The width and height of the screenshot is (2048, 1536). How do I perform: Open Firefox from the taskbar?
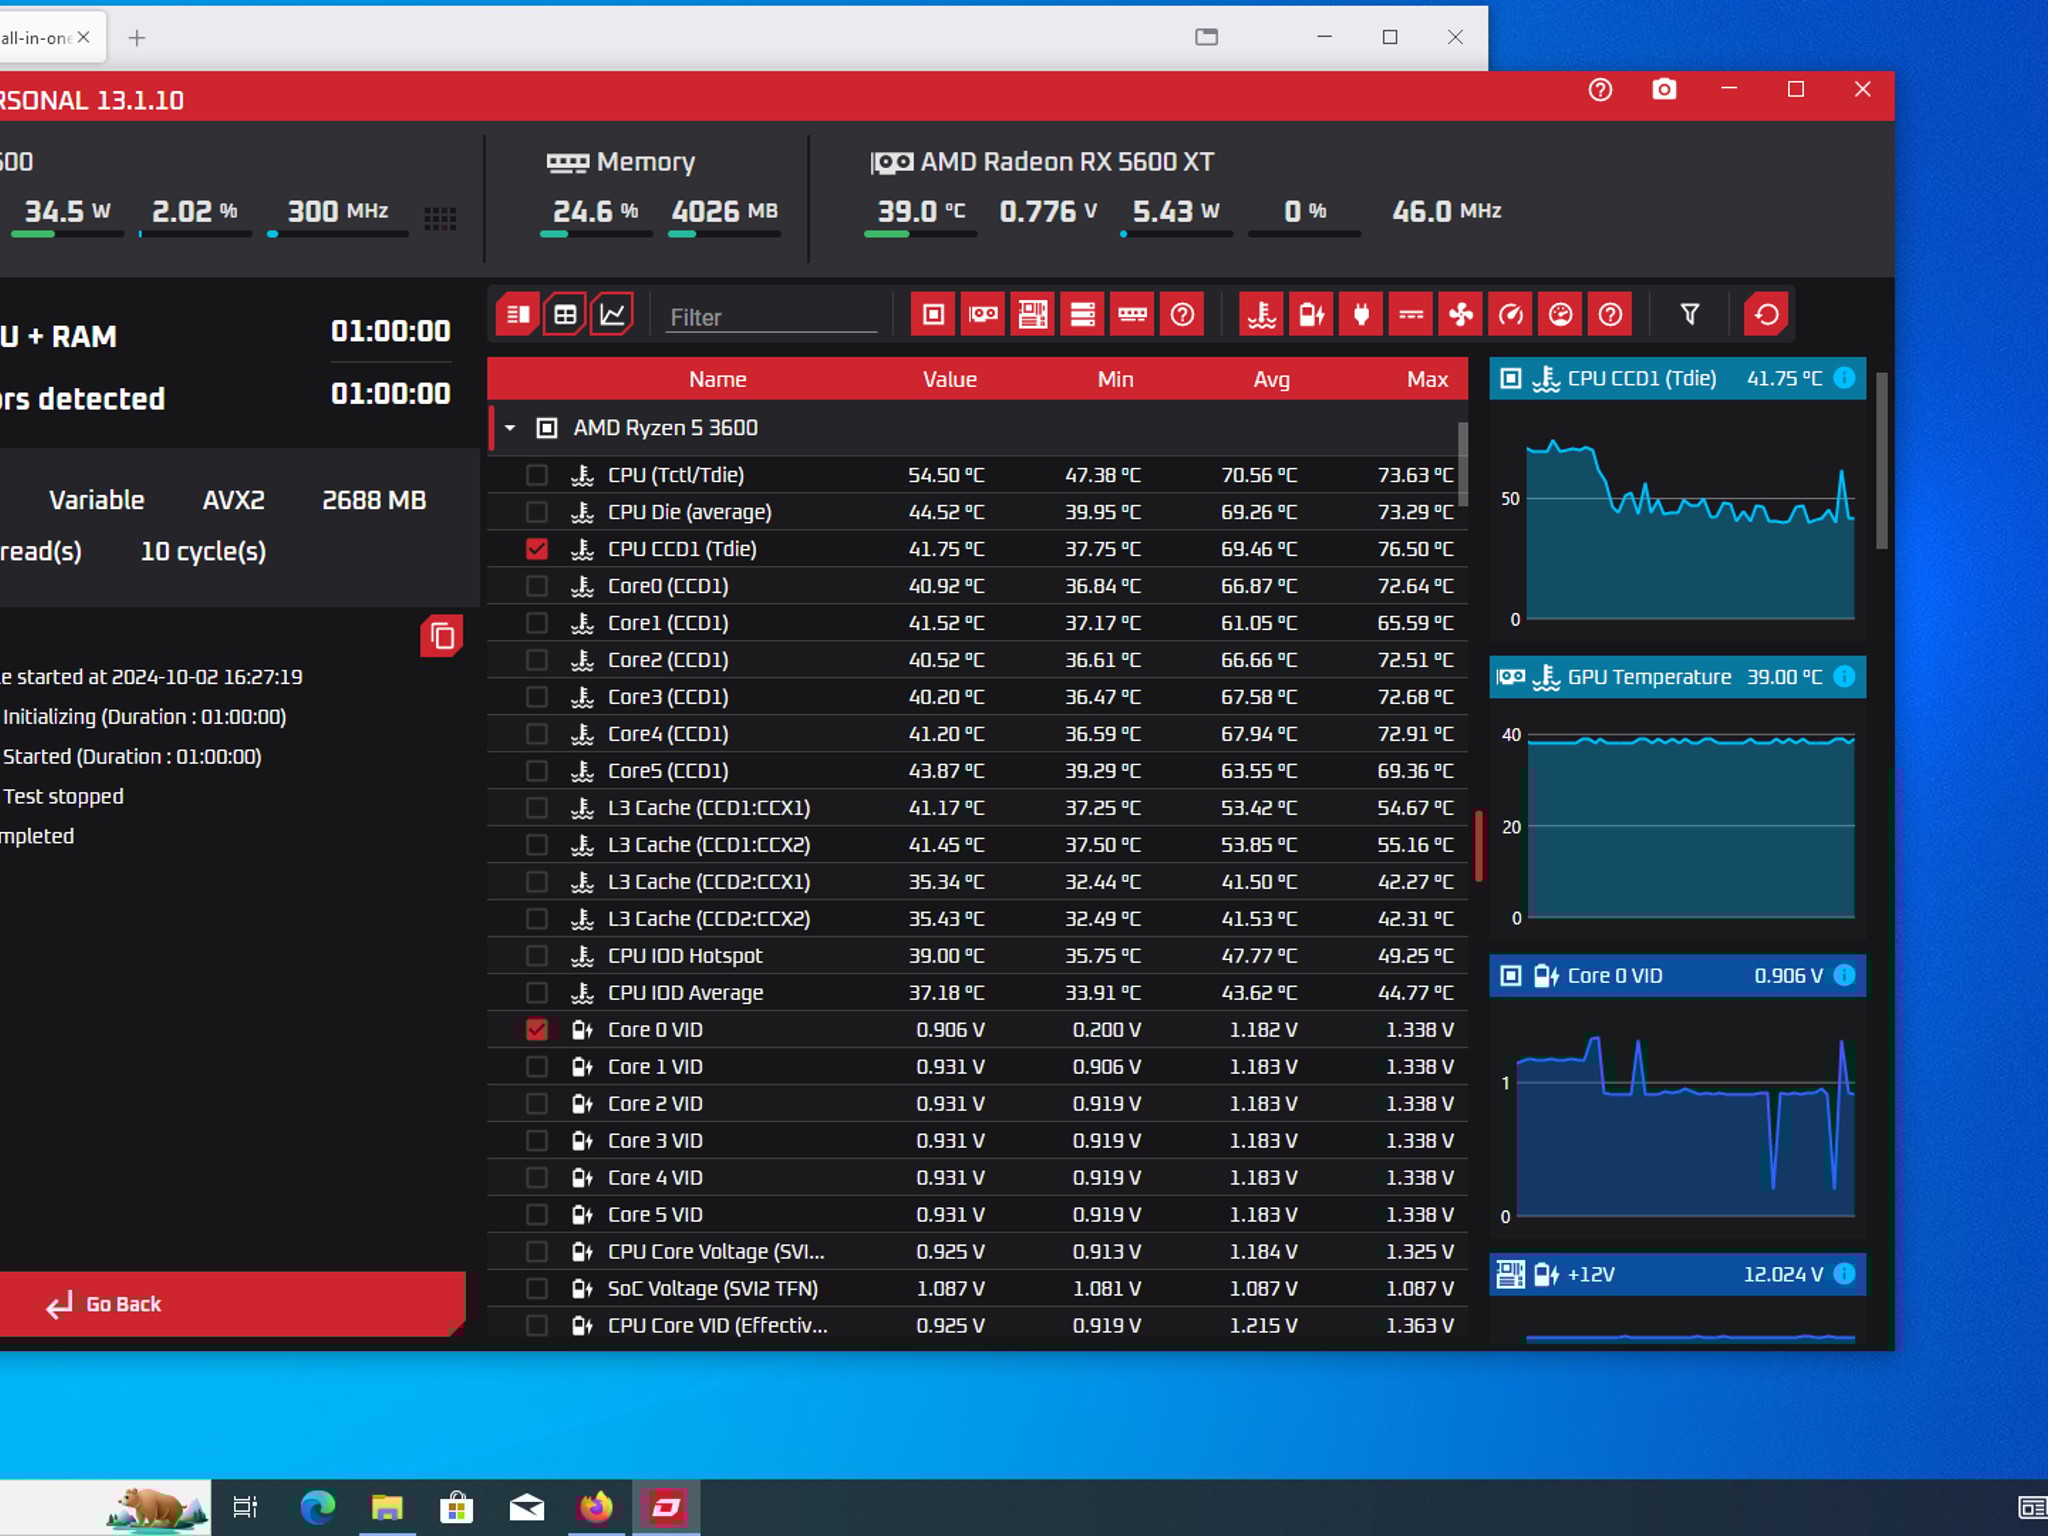pos(596,1507)
